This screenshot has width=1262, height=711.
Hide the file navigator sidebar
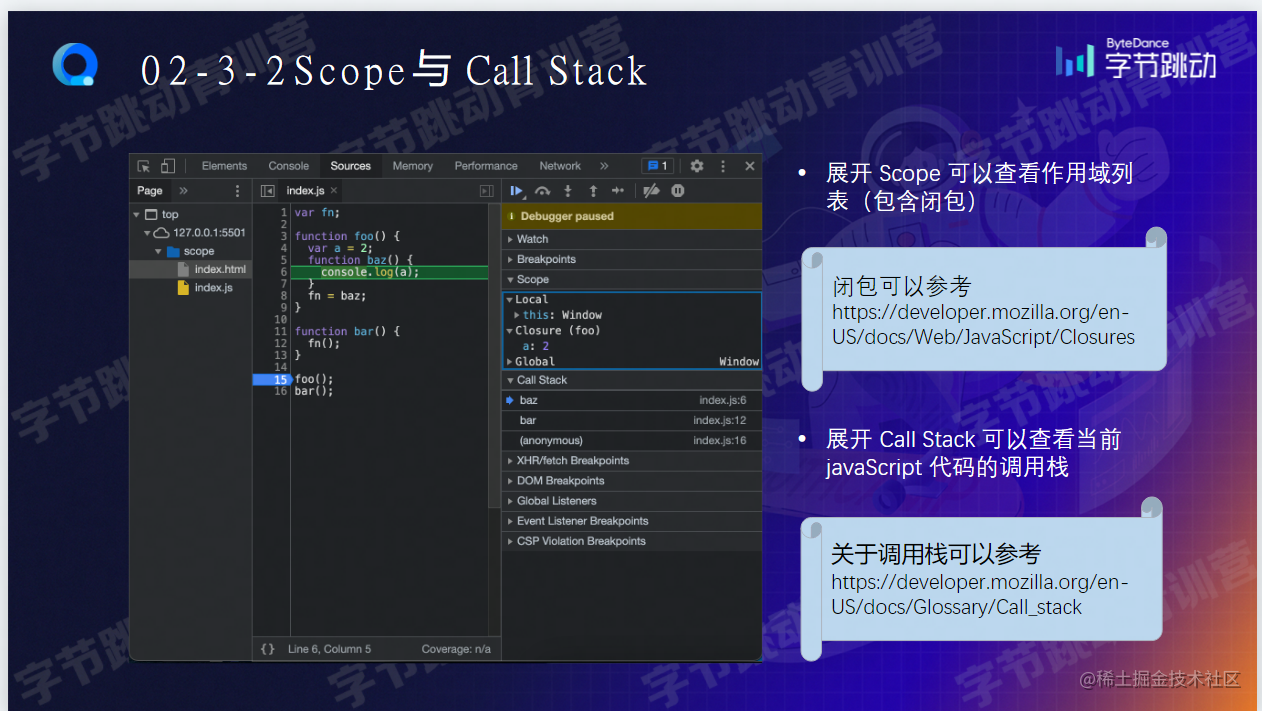(x=268, y=191)
